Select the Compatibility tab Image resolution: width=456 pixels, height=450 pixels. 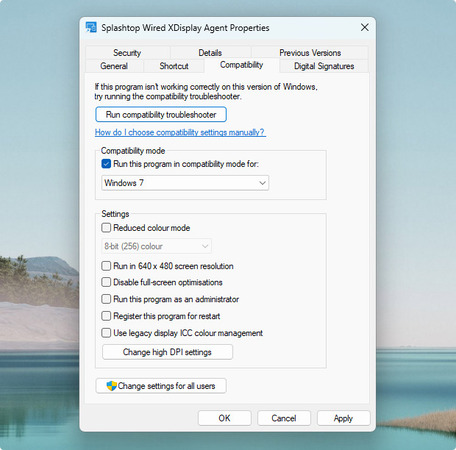(242, 65)
